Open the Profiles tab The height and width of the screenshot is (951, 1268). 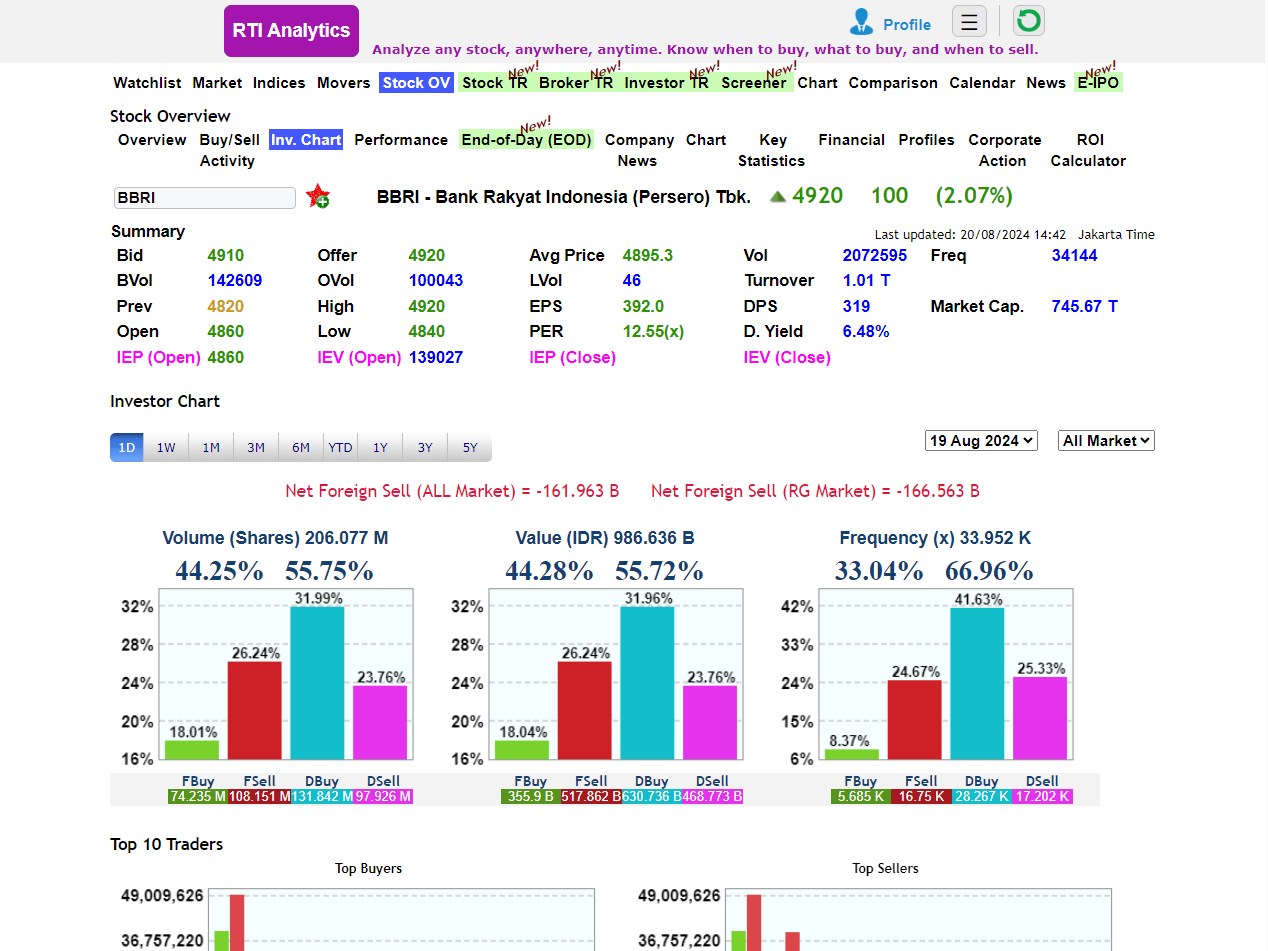coord(926,140)
